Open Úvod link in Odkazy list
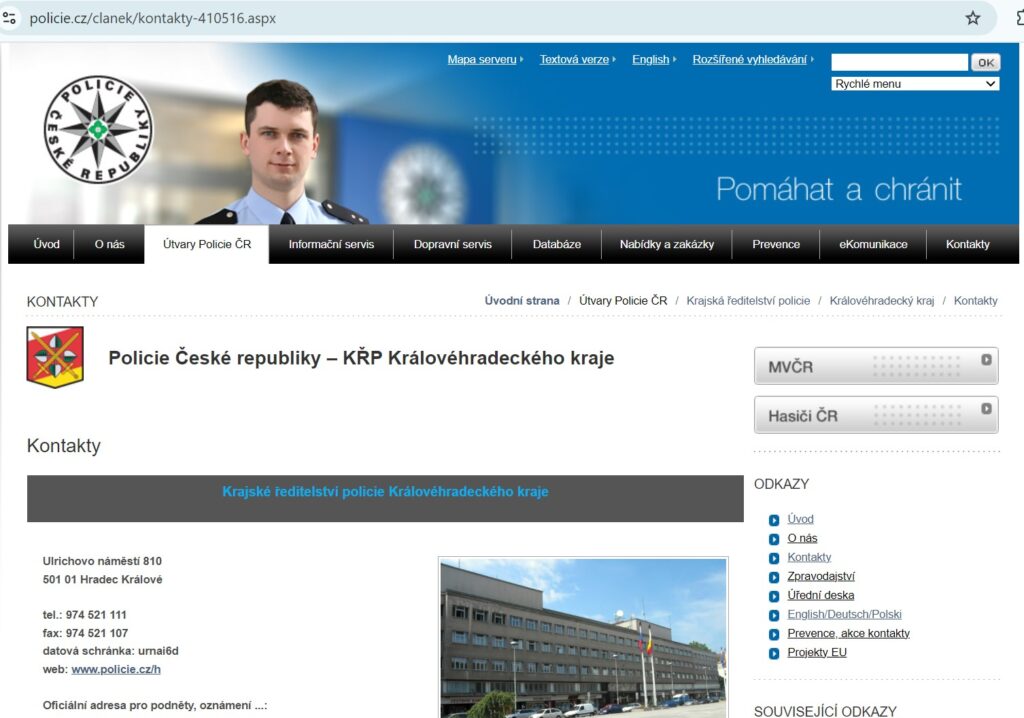 click(800, 519)
